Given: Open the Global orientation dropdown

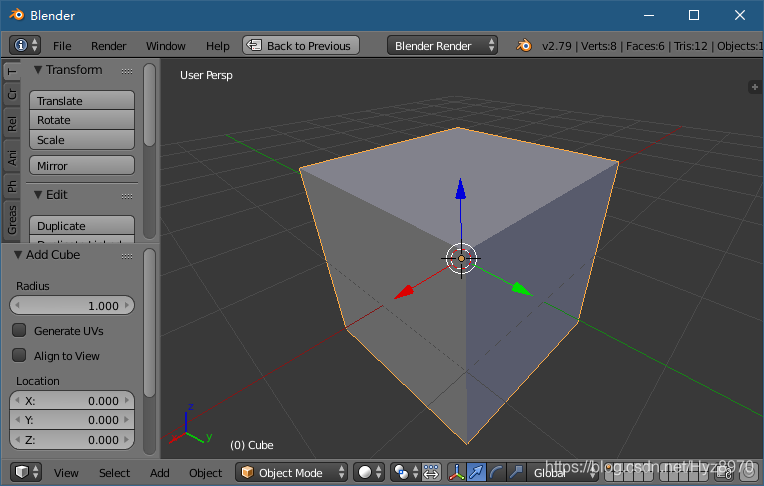Looking at the screenshot, I should (x=563, y=472).
